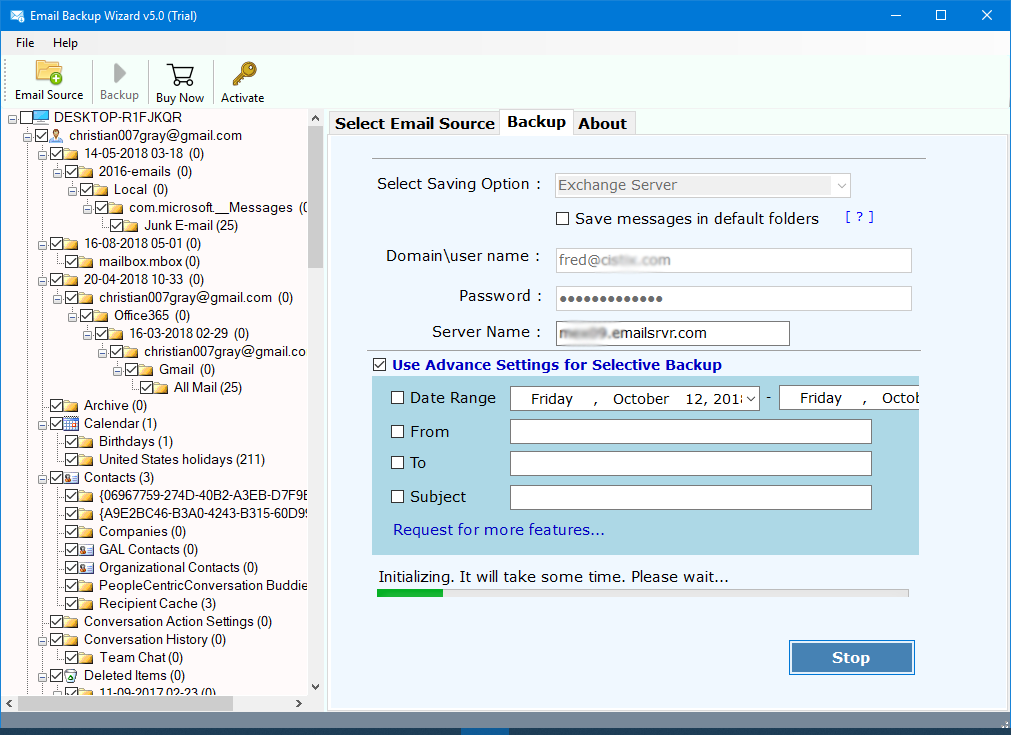Collapse the Calendar tree node
The image size is (1011, 735).
click(x=42, y=424)
